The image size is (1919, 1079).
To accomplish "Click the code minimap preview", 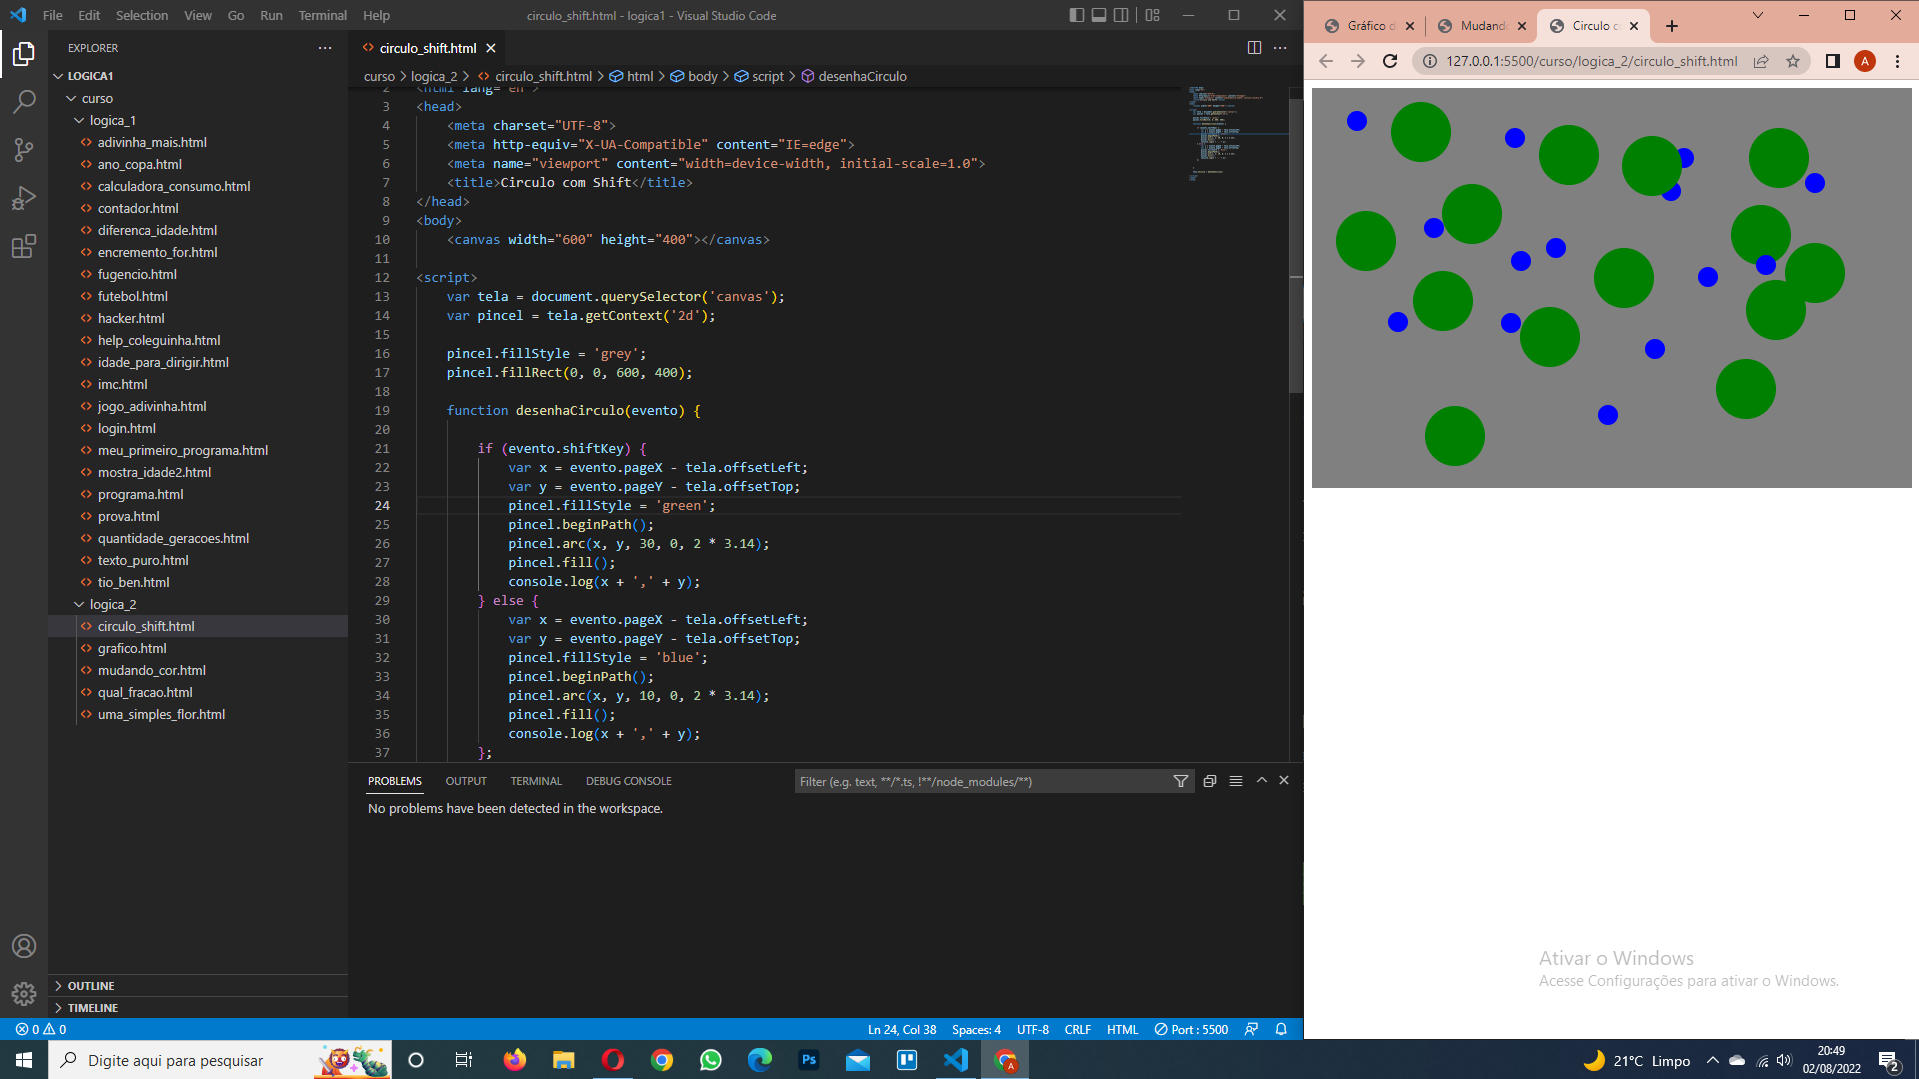I will [1238, 135].
